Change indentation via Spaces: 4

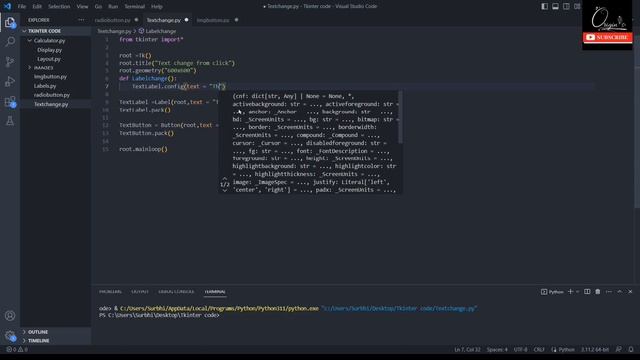click(x=497, y=349)
